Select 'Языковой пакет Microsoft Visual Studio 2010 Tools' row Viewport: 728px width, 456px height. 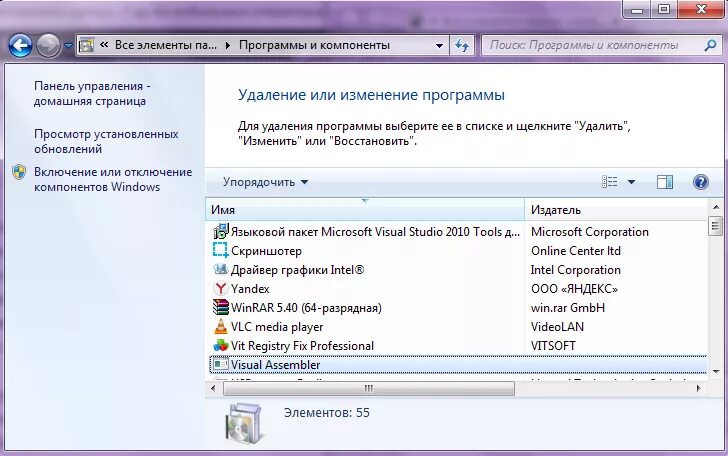point(459,232)
